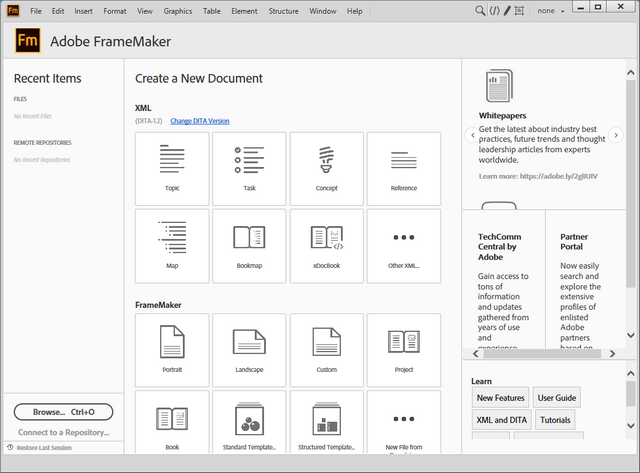This screenshot has width=640, height=473.
Task: Switch to the XML code view icon
Action: [x=494, y=11]
